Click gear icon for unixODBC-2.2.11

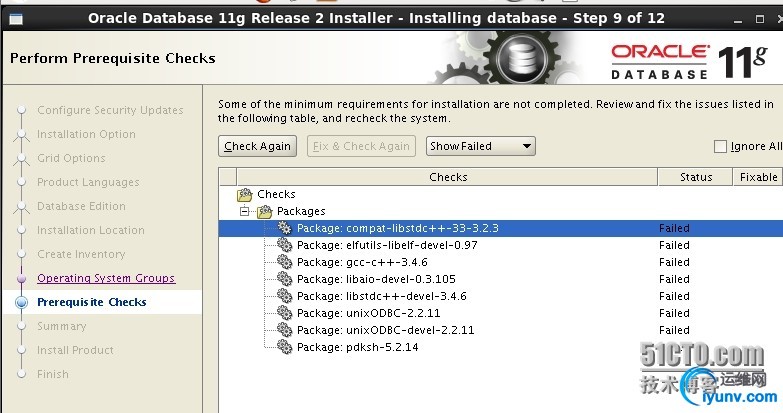point(285,313)
